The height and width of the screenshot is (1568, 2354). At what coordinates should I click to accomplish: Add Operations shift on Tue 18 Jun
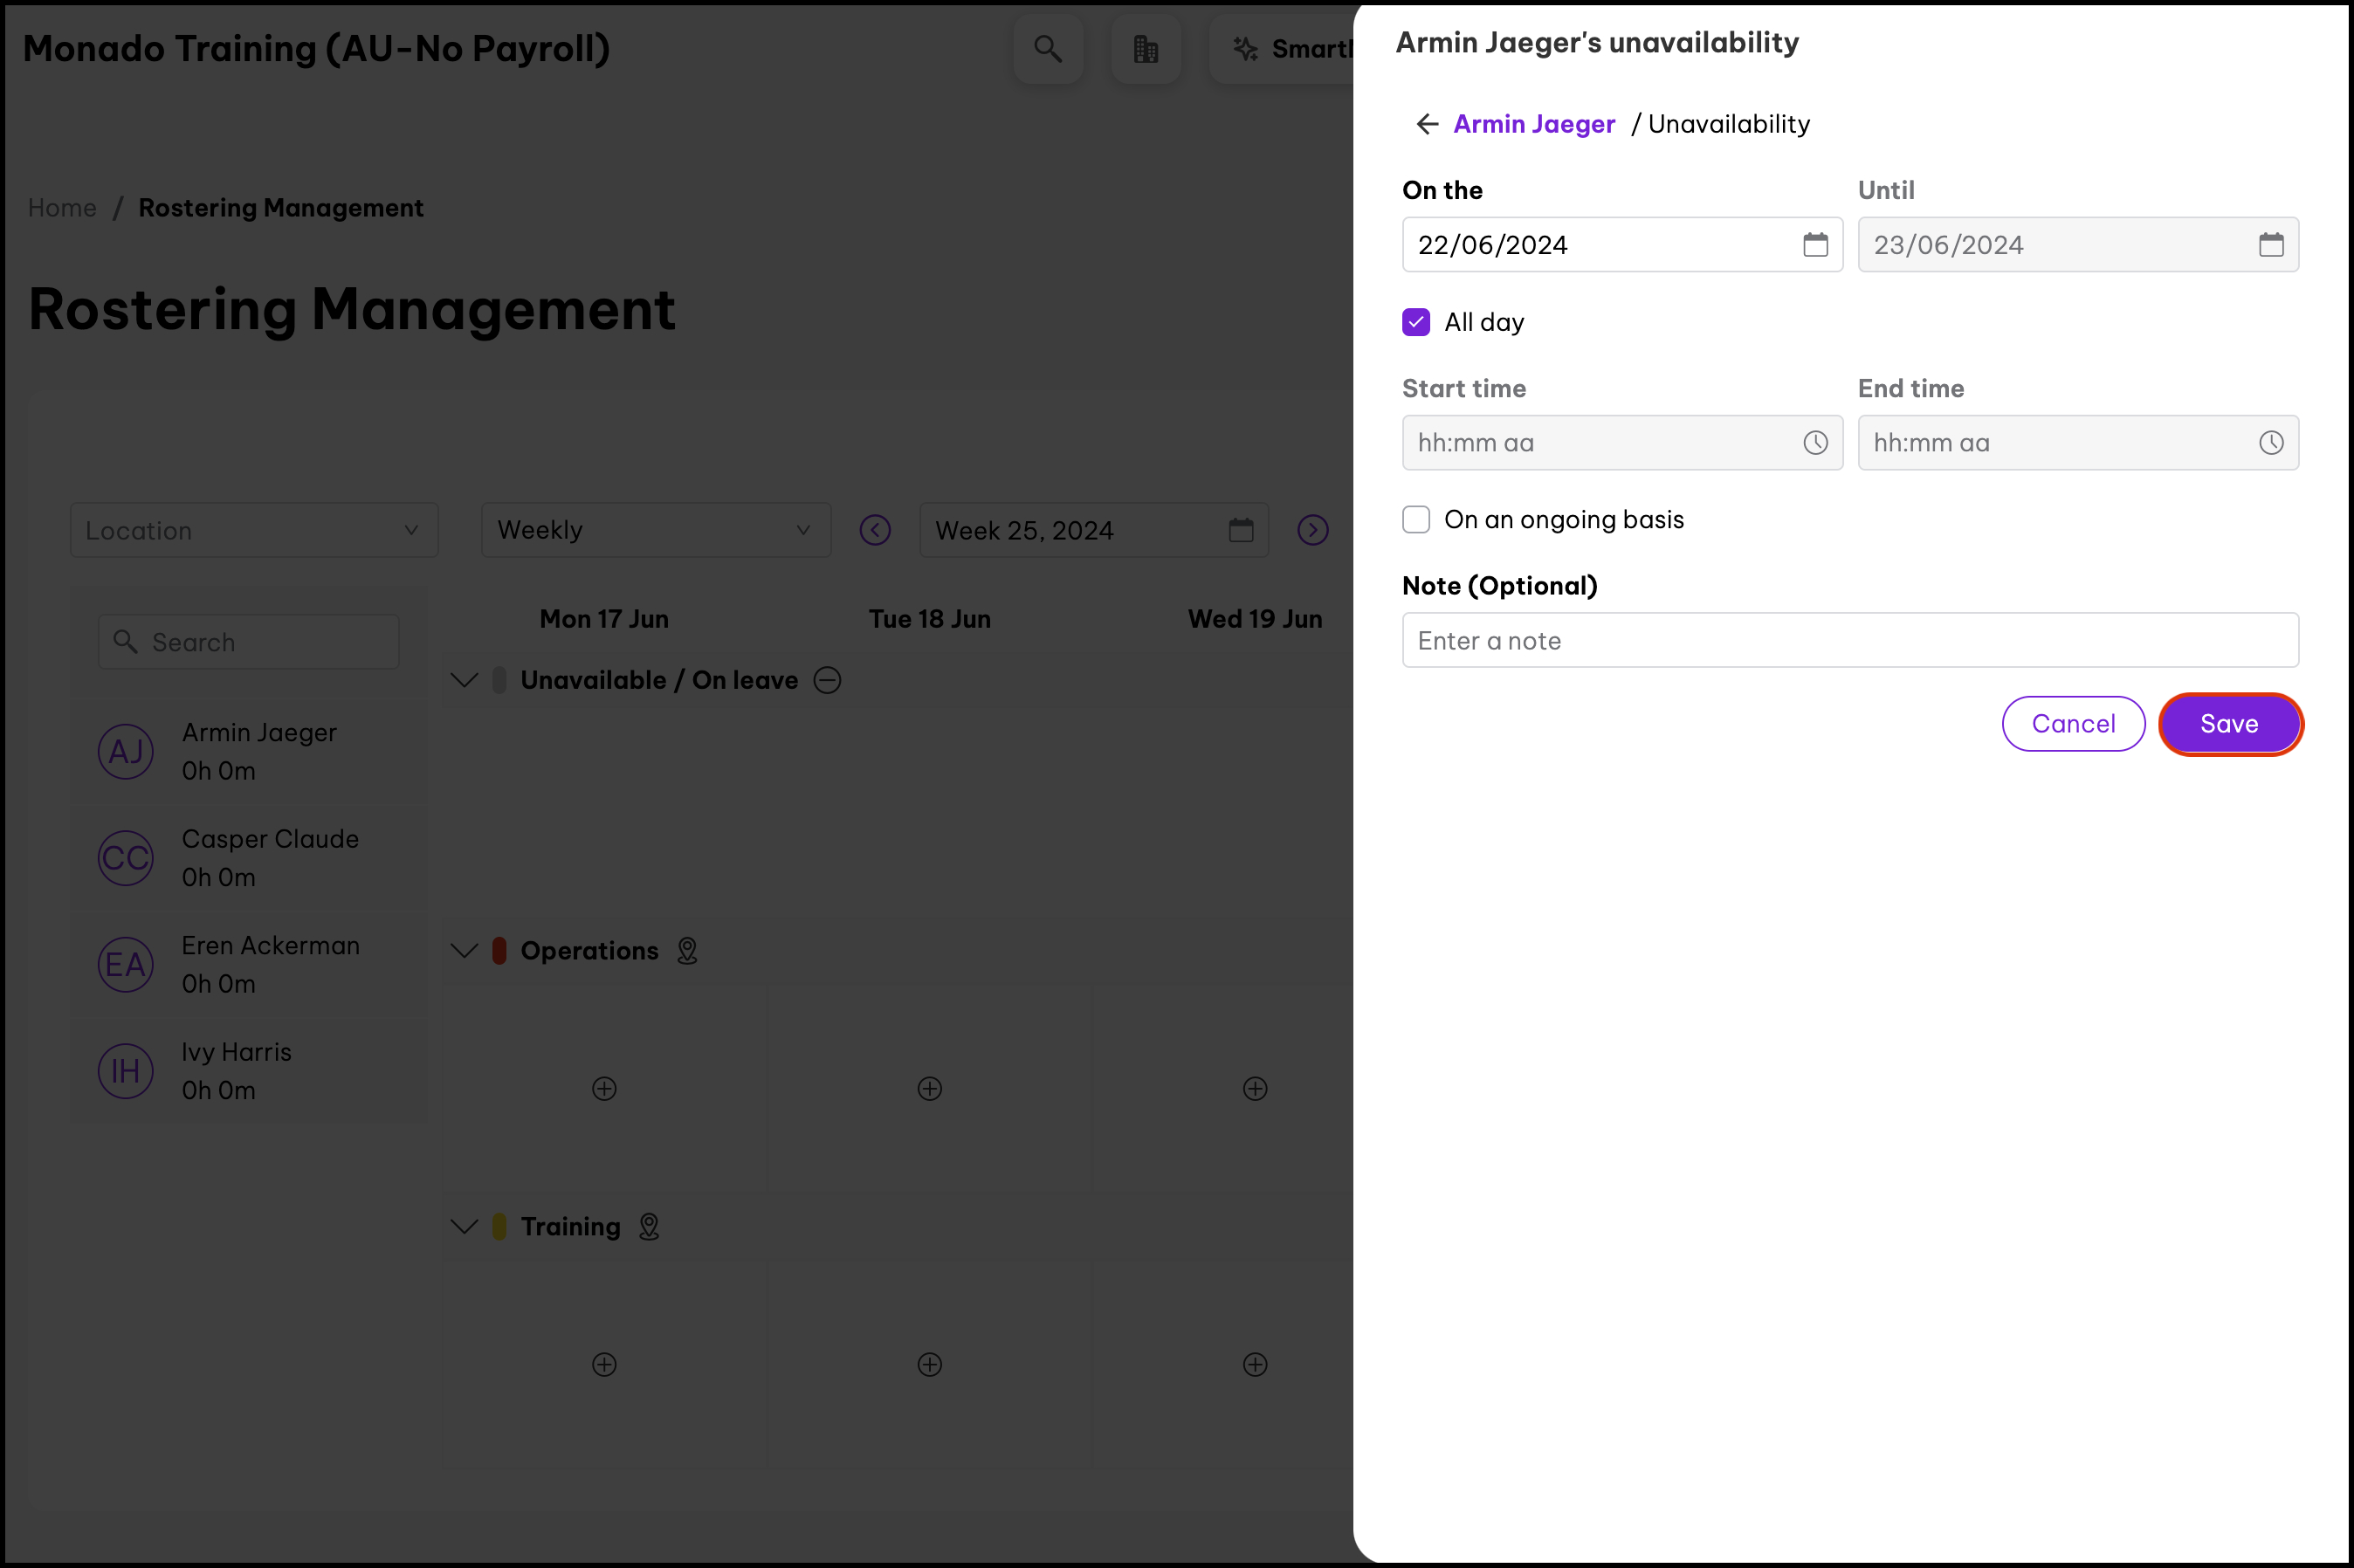(x=930, y=1089)
